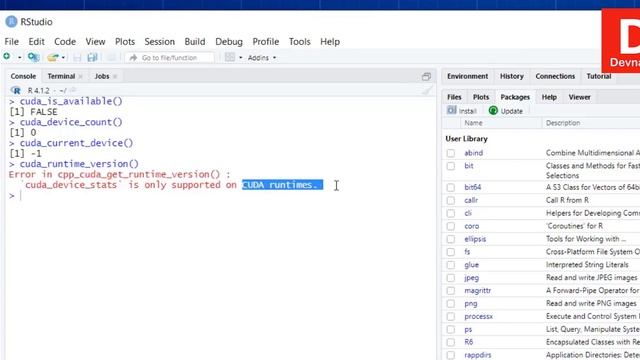640x360 pixels.
Task: Open the Debug menu
Action: (x=229, y=42)
